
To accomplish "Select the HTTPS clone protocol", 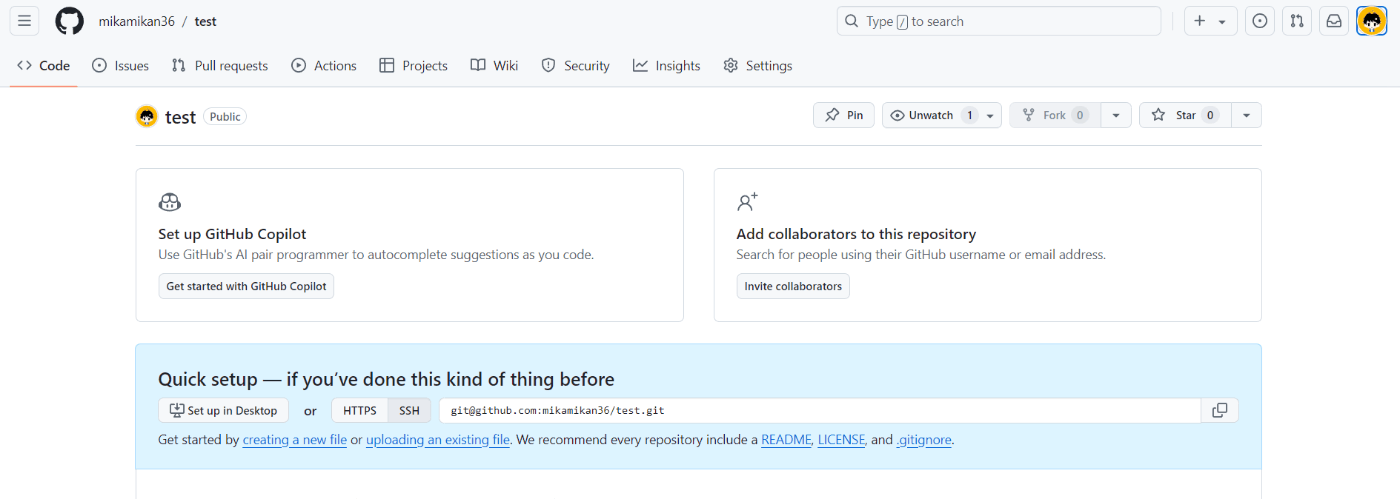I will tap(360, 410).
